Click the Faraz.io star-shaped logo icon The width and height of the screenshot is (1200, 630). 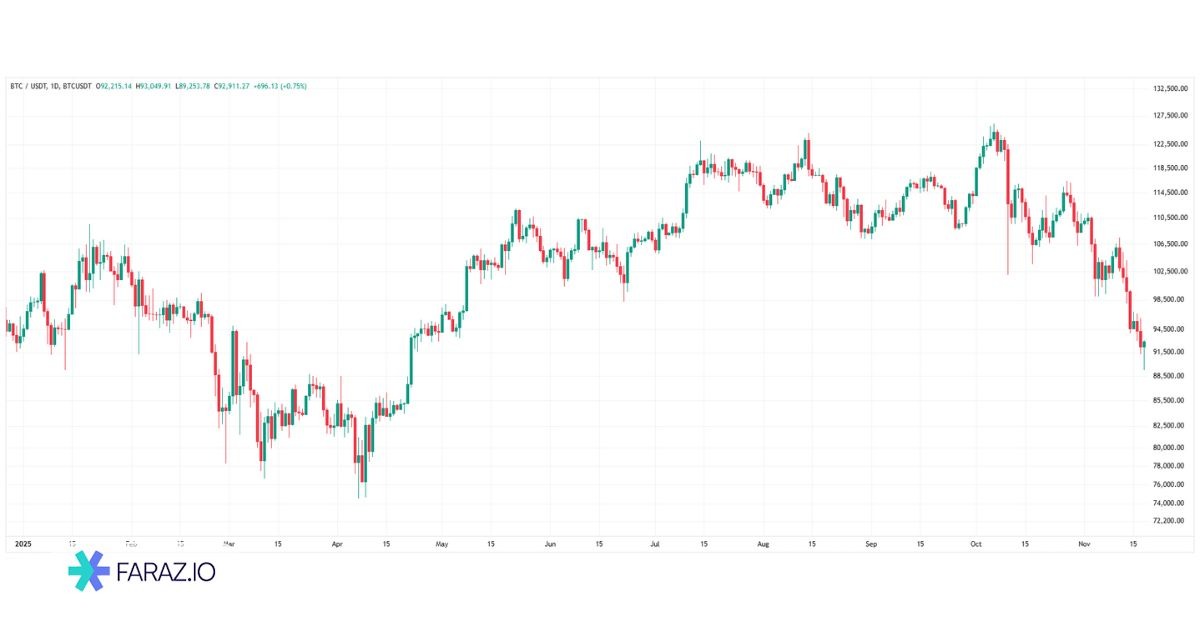click(x=88, y=573)
